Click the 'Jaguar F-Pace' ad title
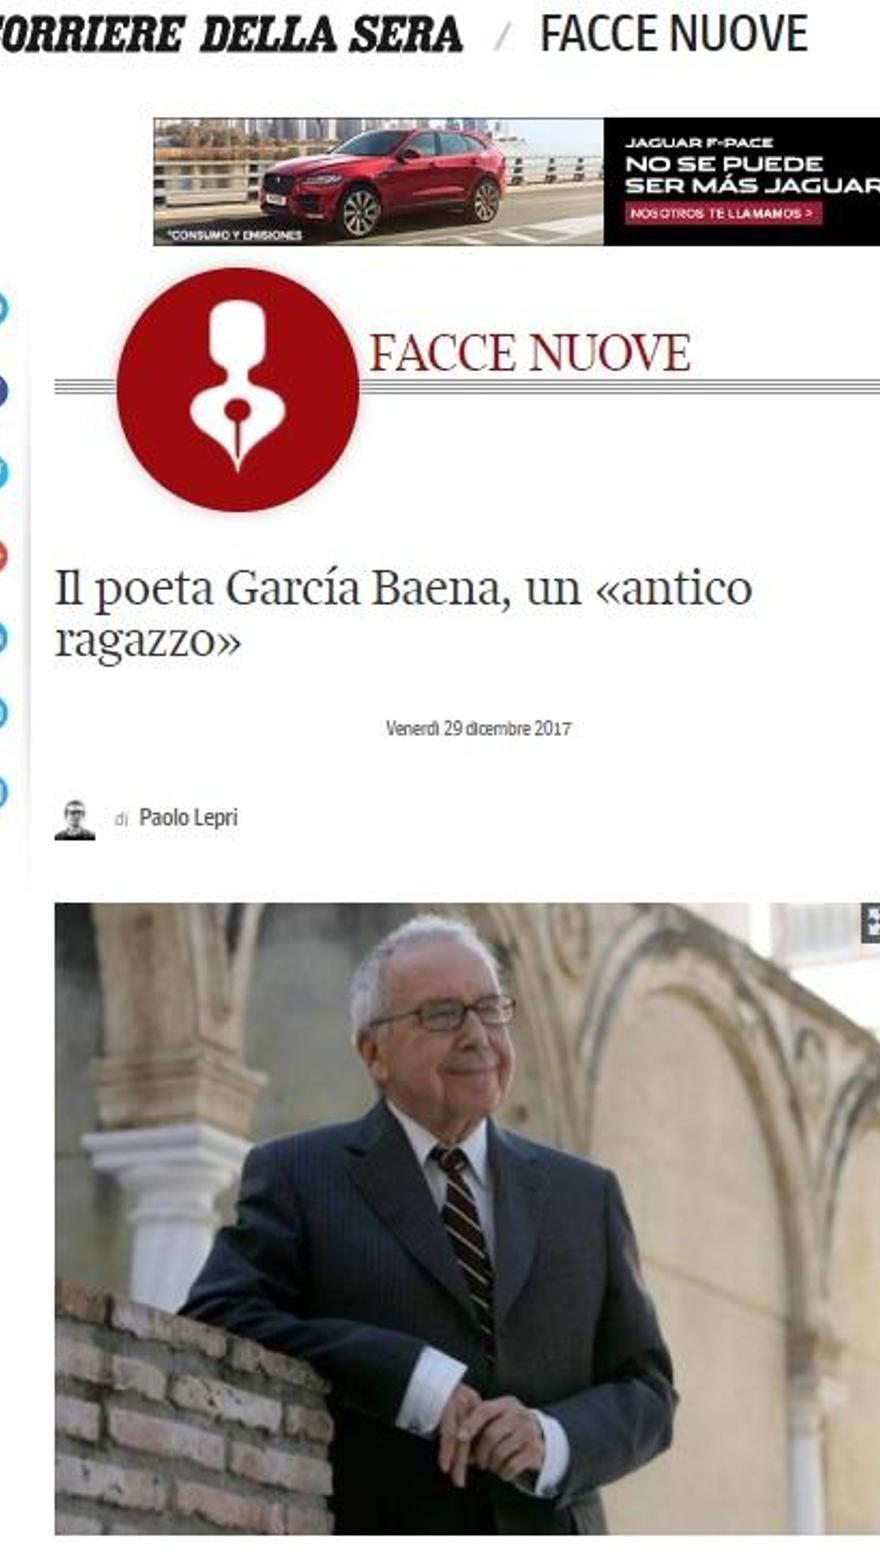The width and height of the screenshot is (880, 1564). 699,143
